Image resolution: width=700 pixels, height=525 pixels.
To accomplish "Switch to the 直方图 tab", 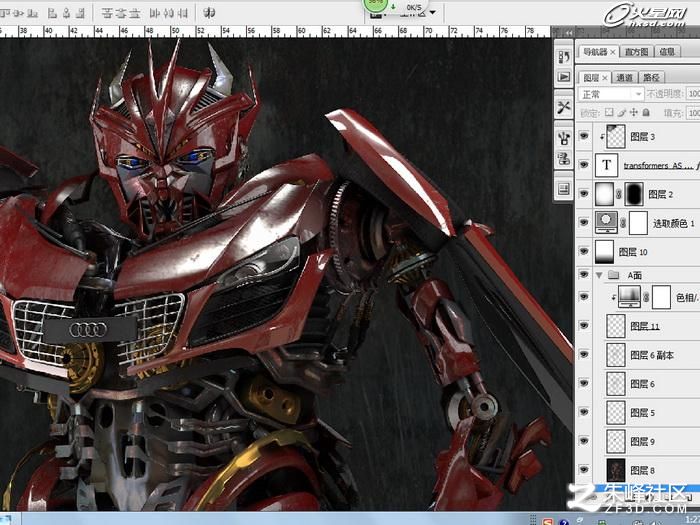I will [x=636, y=52].
